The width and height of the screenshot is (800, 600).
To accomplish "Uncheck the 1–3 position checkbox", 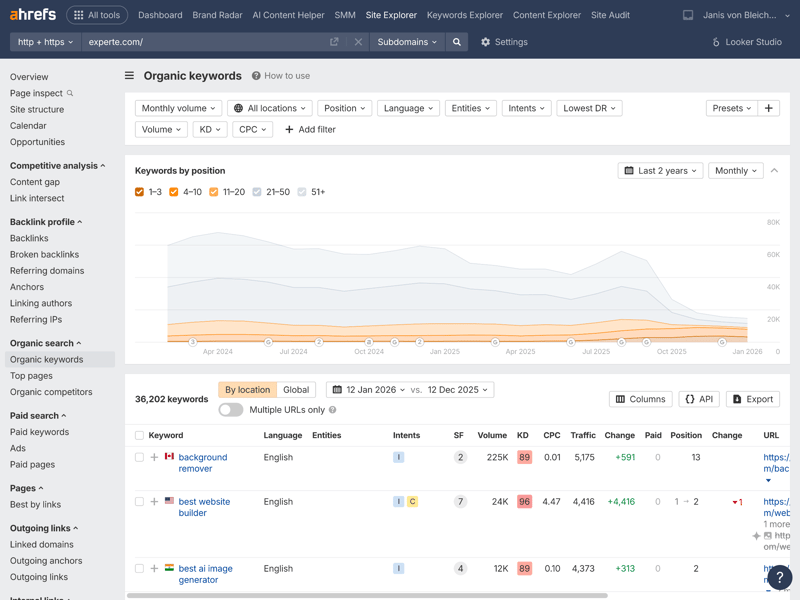I will (139, 192).
